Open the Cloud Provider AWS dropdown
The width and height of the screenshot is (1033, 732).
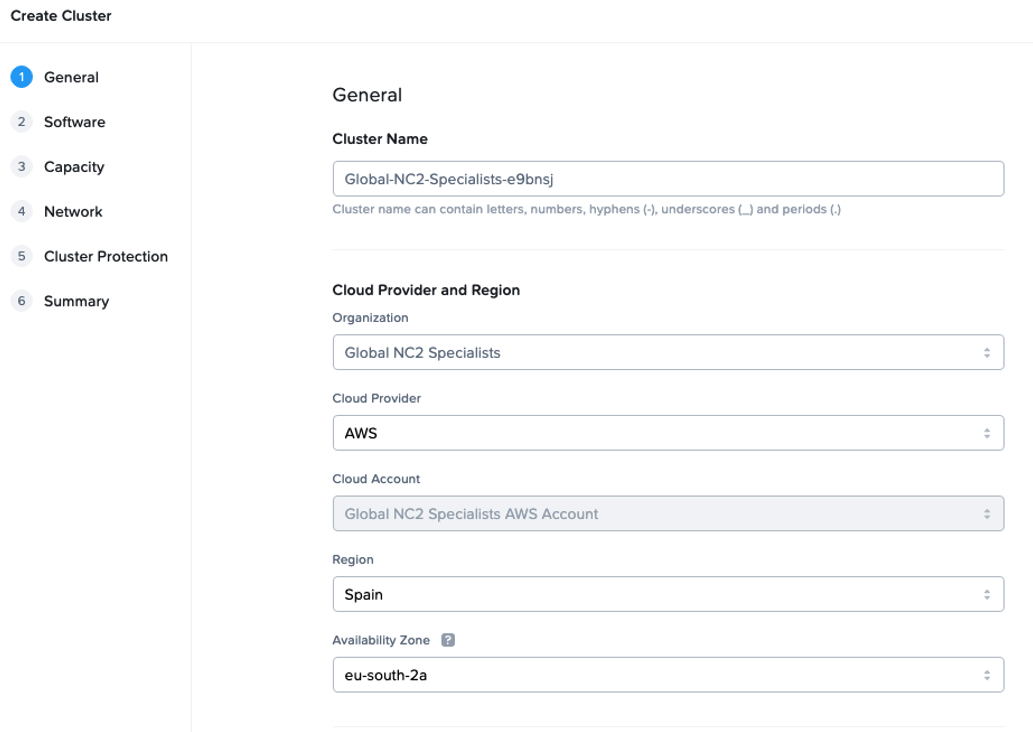(x=667, y=433)
